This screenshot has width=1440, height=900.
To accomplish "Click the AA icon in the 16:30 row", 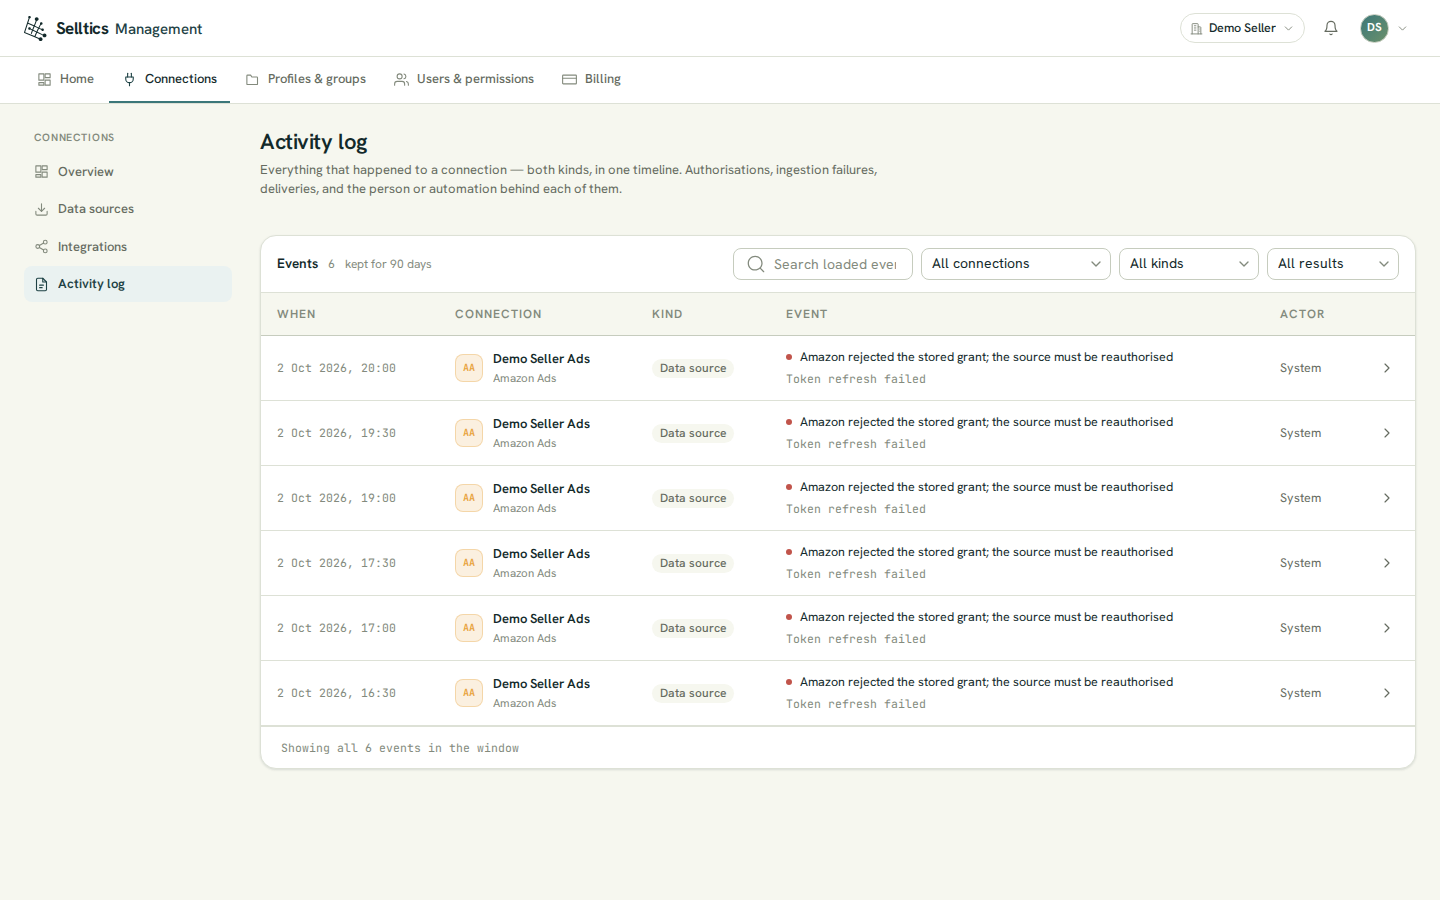I will coord(469,693).
